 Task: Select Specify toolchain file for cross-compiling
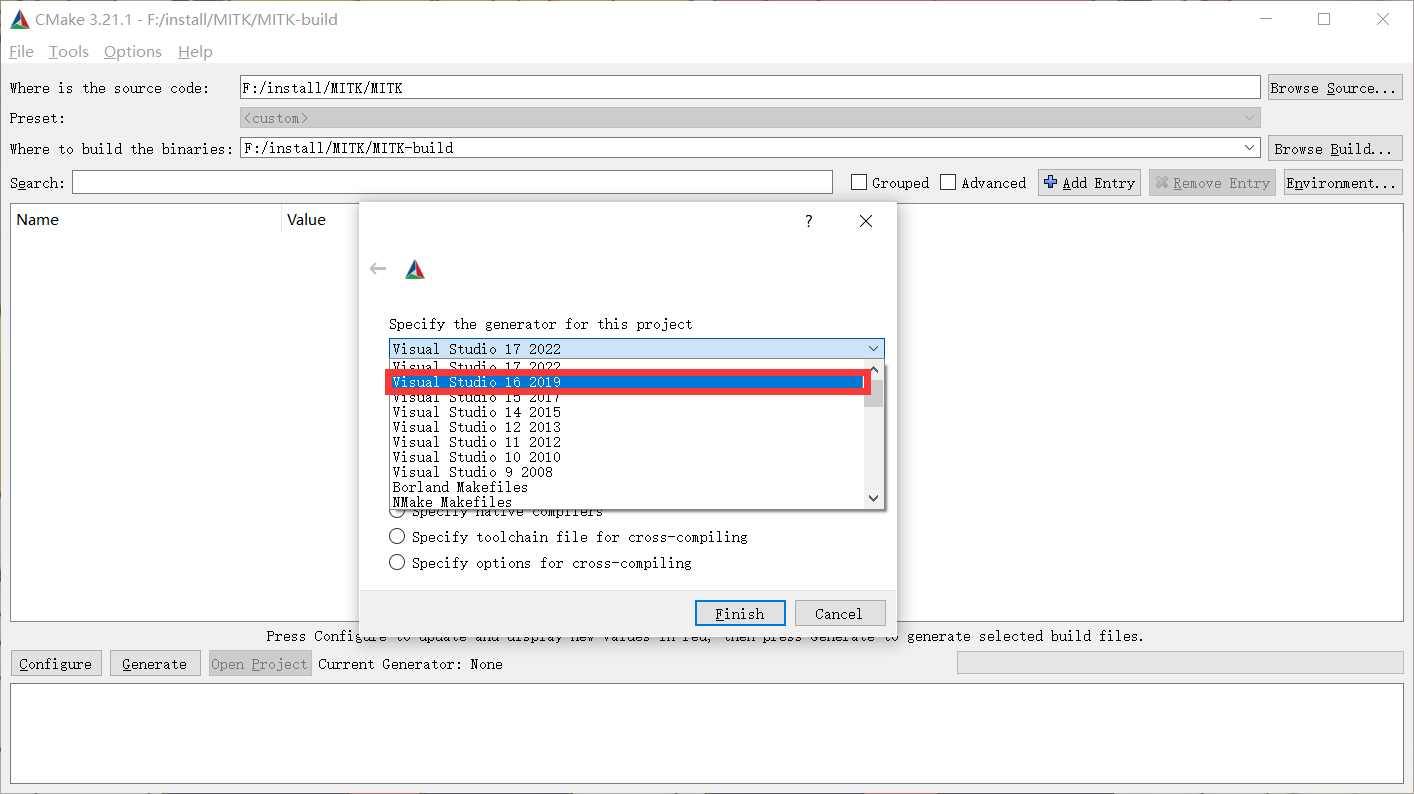point(568,537)
